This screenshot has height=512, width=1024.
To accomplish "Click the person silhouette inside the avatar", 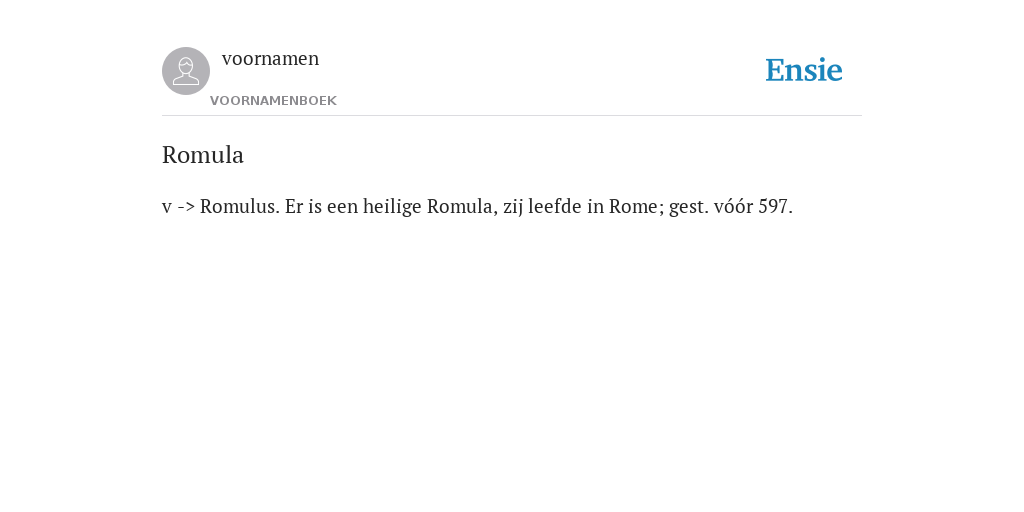I will 186,71.
